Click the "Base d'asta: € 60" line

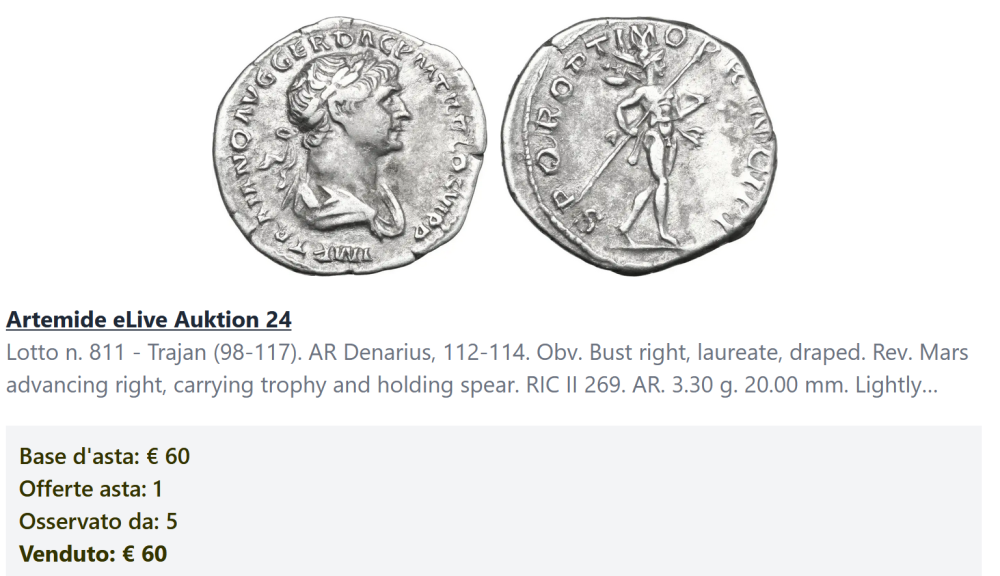point(105,456)
